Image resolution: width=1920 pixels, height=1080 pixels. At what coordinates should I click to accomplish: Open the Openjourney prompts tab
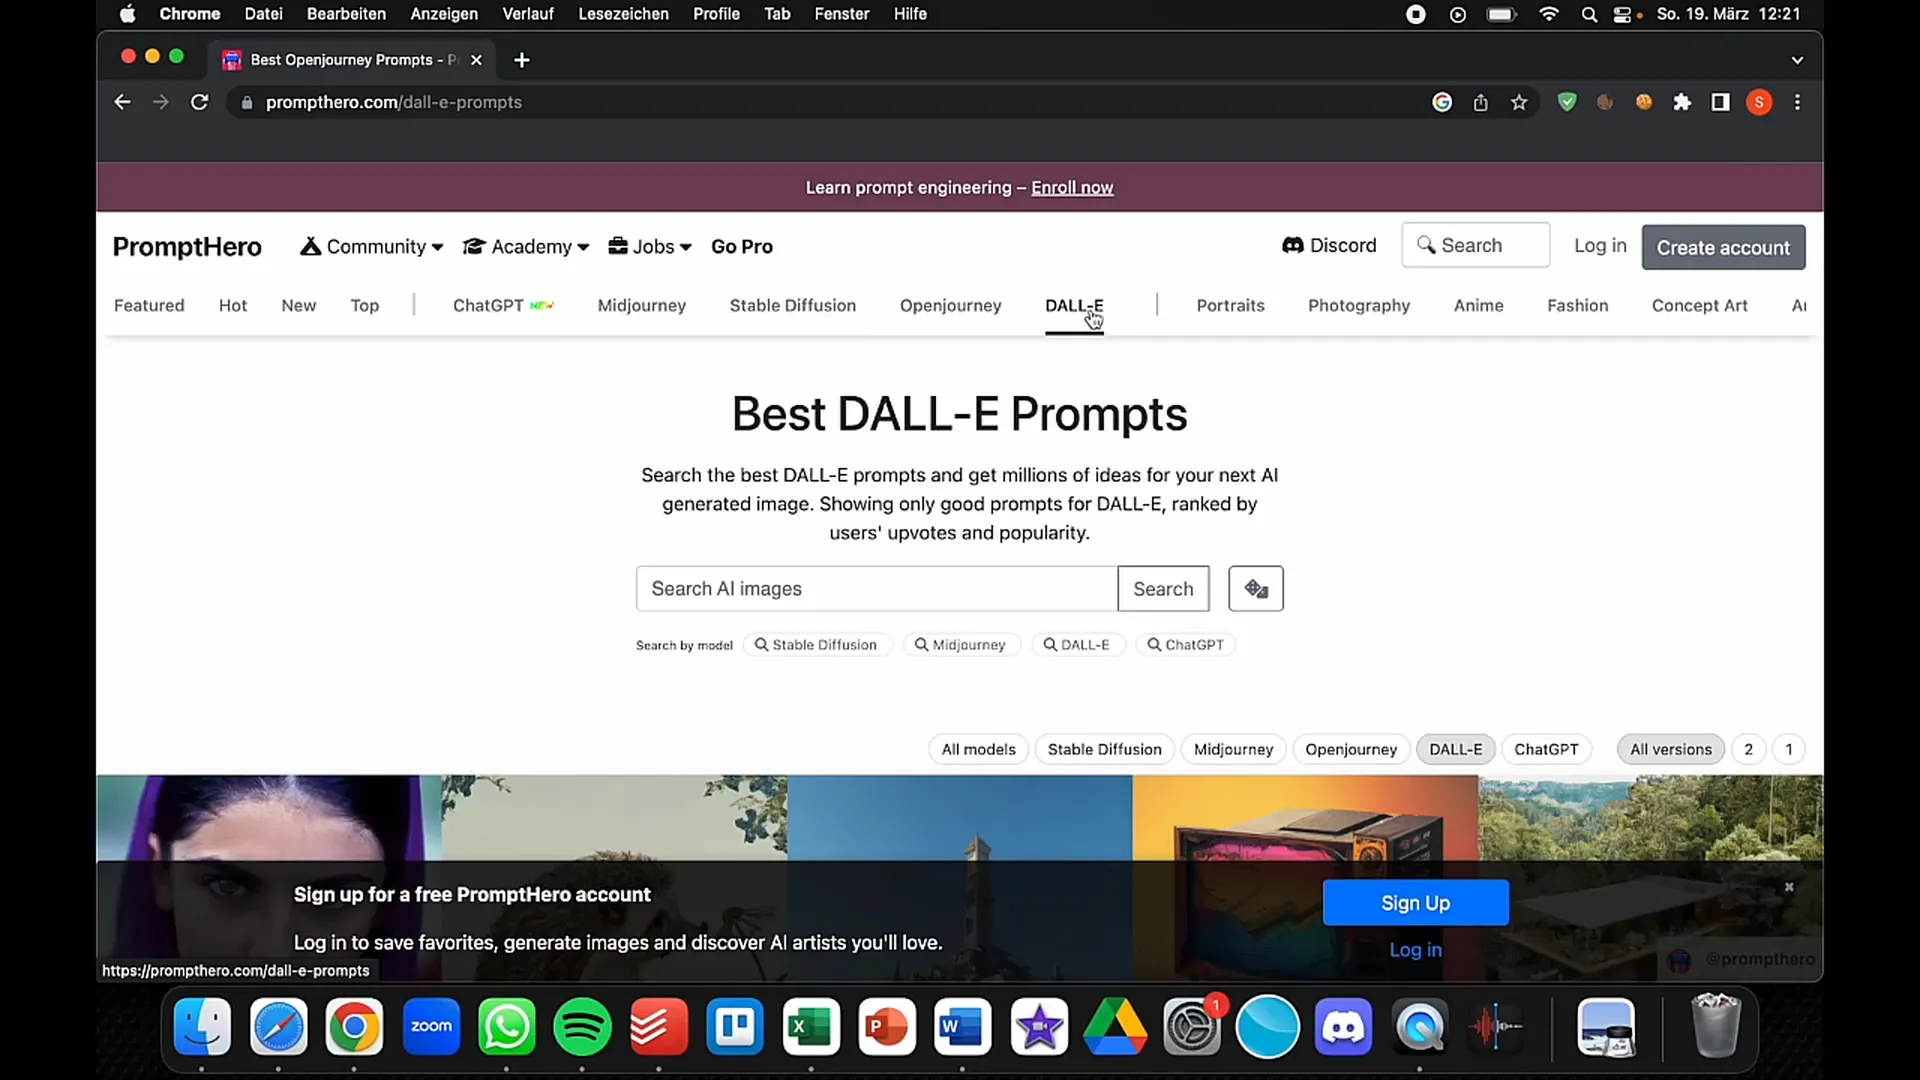click(949, 305)
